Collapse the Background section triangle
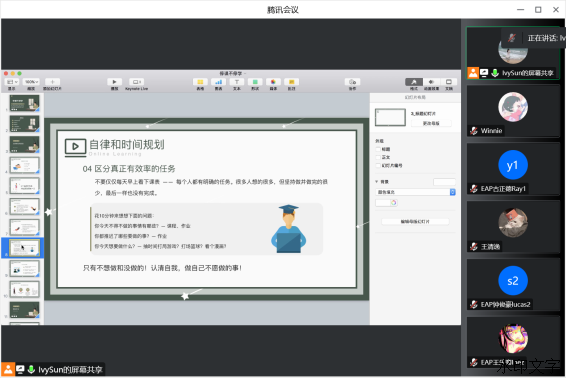This screenshot has height=378, width=566. coord(377,182)
